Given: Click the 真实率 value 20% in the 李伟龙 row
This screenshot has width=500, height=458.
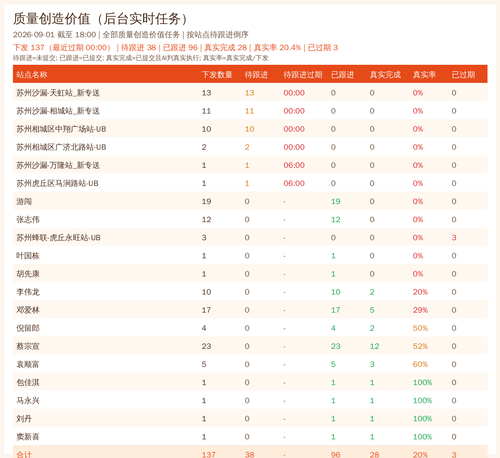Looking at the screenshot, I should click(x=420, y=292).
